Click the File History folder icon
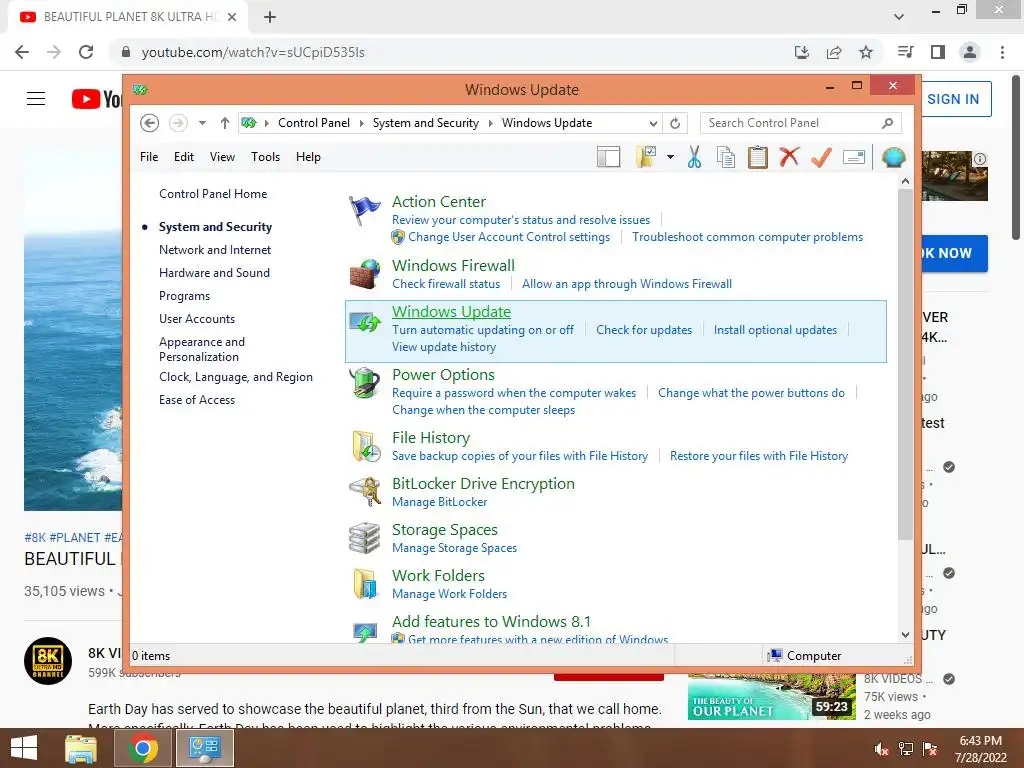 tap(366, 447)
